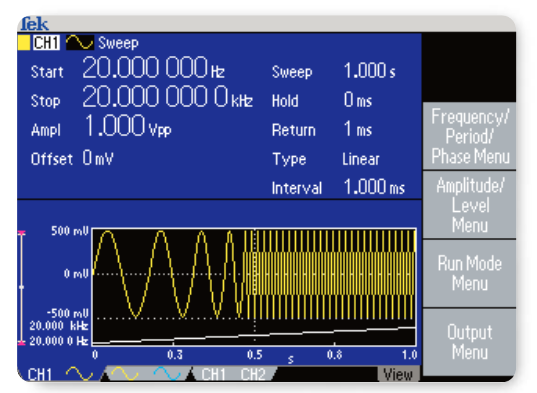
Task: Open the Amplitude/Level Menu
Action: click(x=470, y=205)
